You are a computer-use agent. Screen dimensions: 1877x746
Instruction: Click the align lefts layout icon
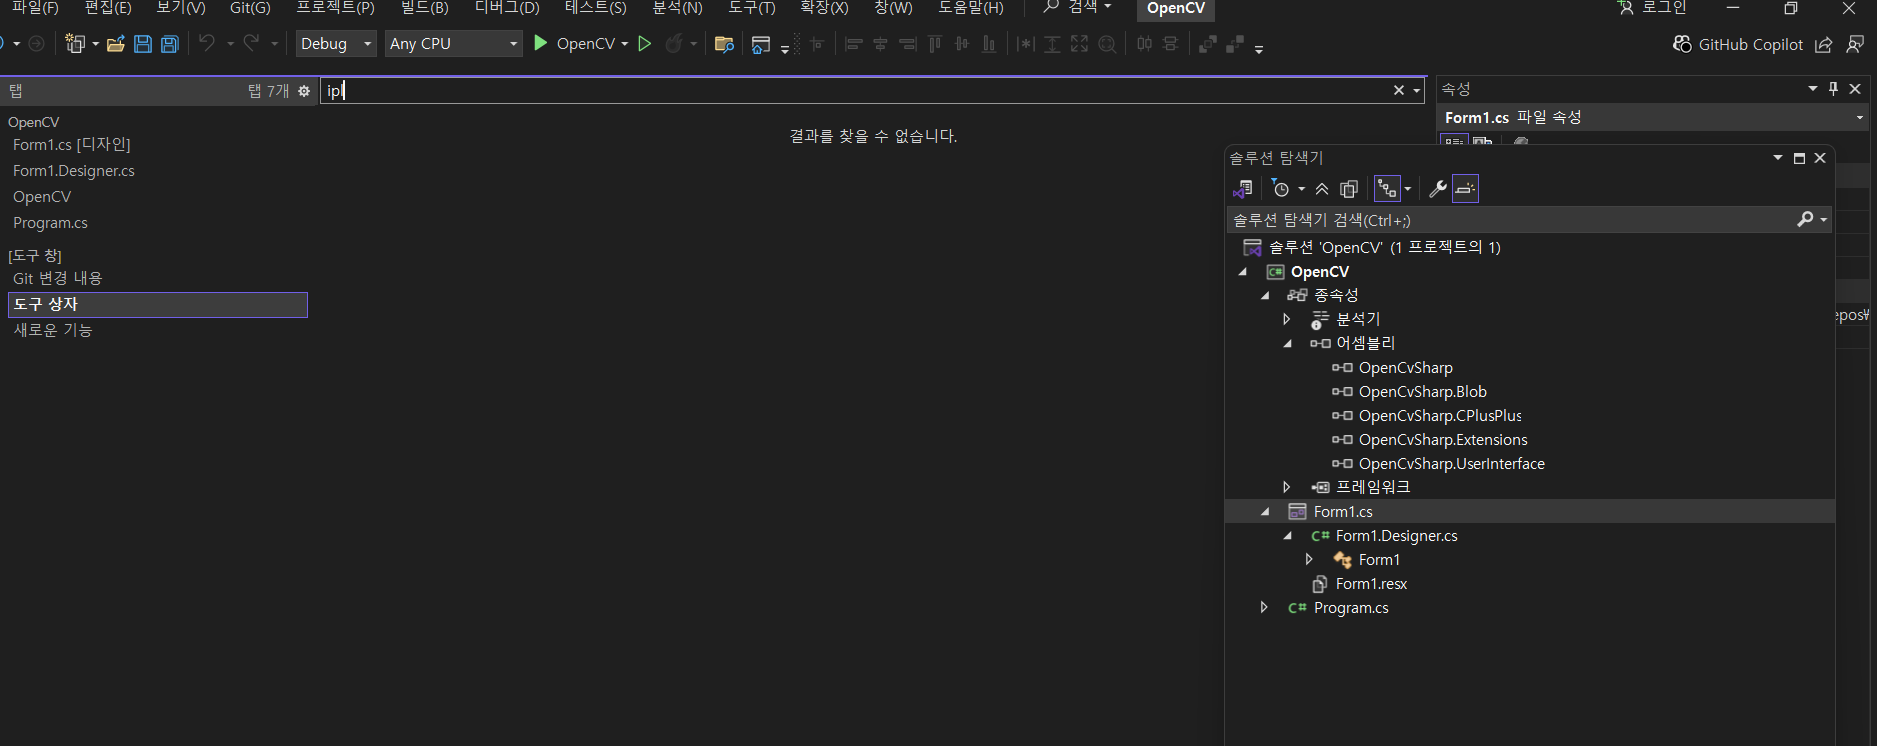[x=853, y=44]
